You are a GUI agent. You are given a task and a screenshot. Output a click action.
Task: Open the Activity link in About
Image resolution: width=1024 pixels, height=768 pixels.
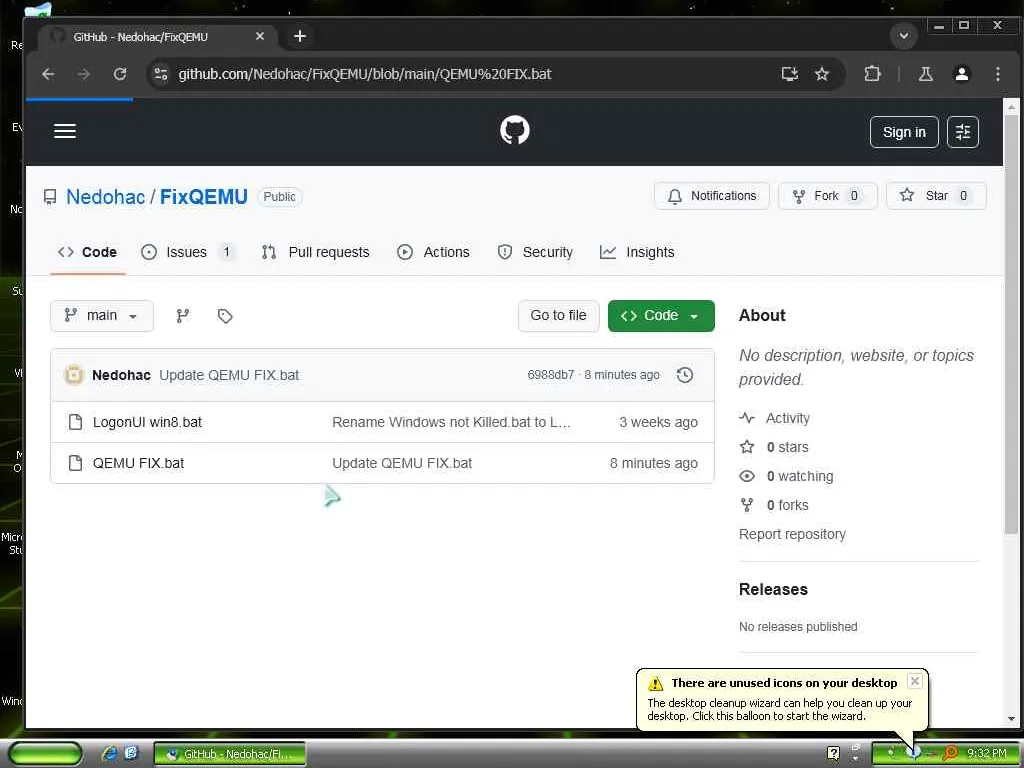pyautogui.click(x=788, y=418)
